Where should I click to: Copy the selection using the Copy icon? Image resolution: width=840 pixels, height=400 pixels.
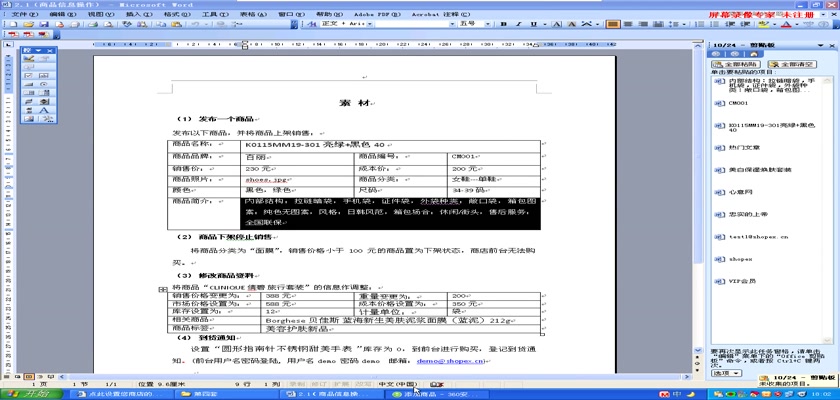[x=161, y=24]
